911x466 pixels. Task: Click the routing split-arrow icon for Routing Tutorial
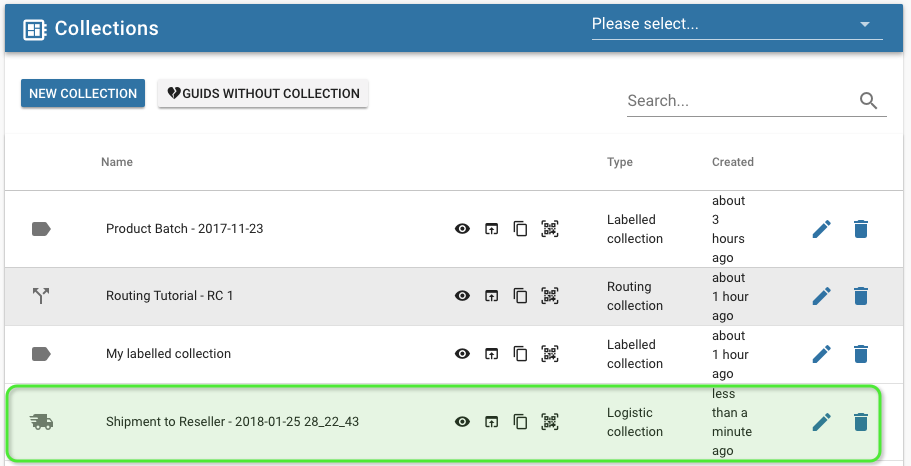(x=41, y=296)
